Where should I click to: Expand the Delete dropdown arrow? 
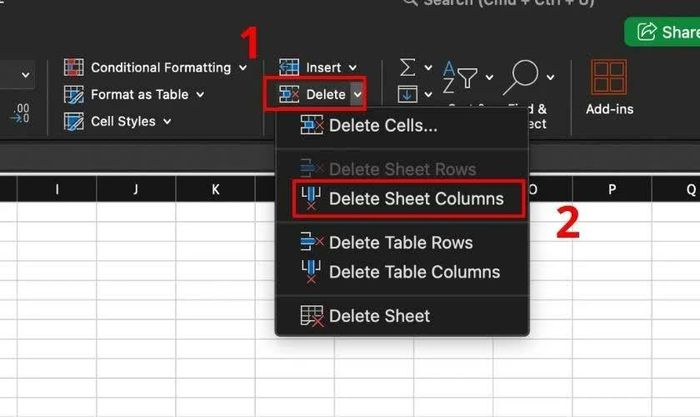tap(357, 95)
